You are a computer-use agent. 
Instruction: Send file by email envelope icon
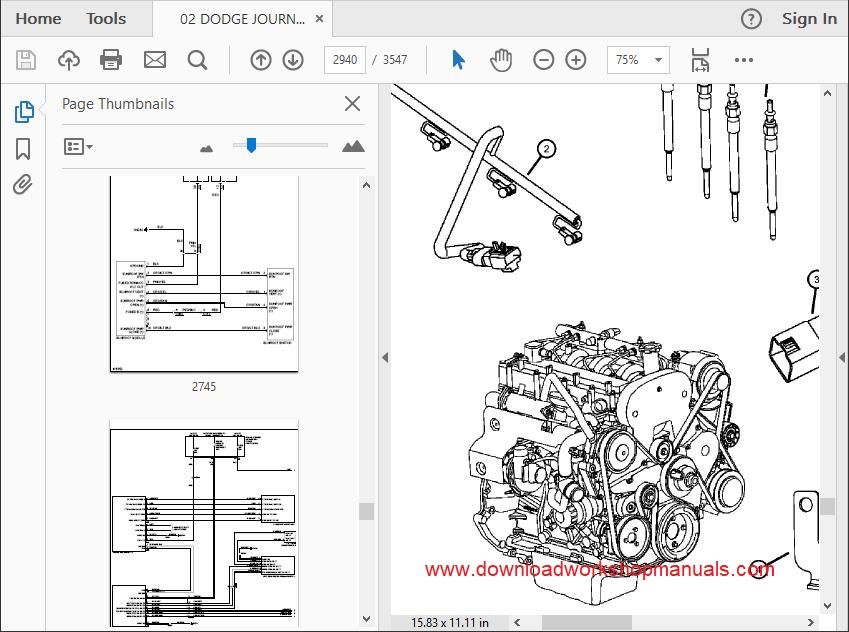tap(155, 60)
